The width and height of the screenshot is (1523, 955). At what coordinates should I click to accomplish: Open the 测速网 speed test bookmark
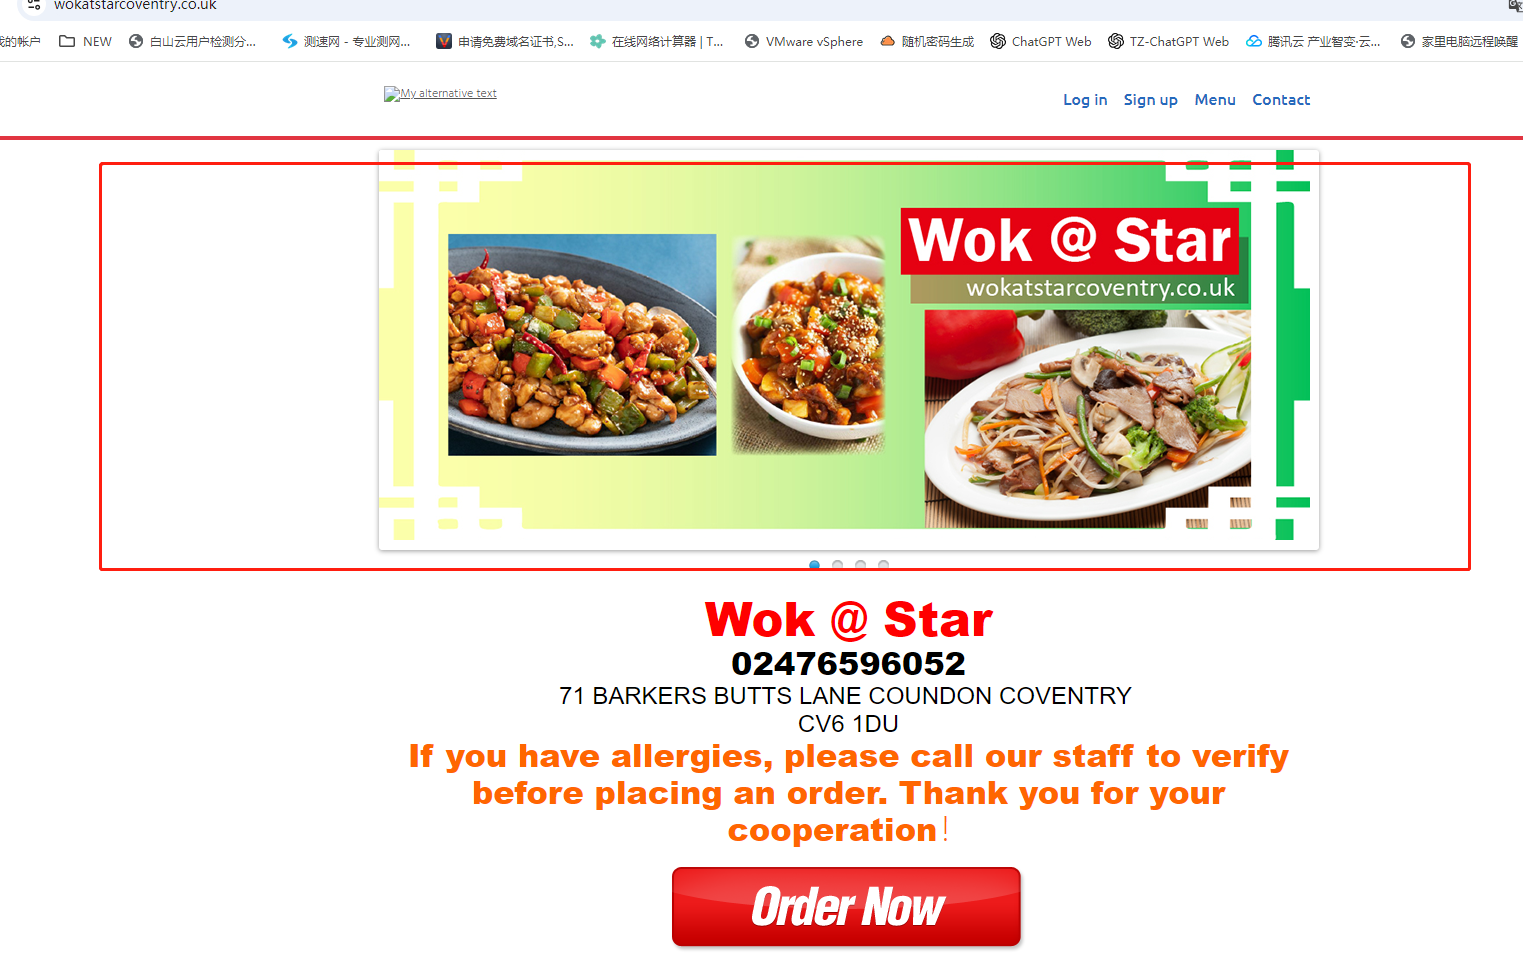346,41
